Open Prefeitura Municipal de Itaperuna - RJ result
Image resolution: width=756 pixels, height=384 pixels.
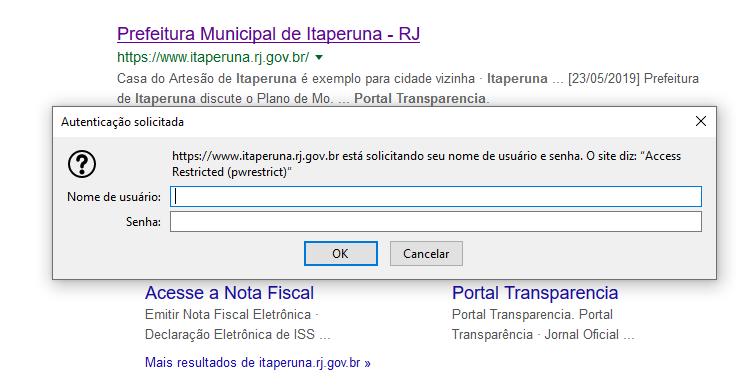point(269,34)
